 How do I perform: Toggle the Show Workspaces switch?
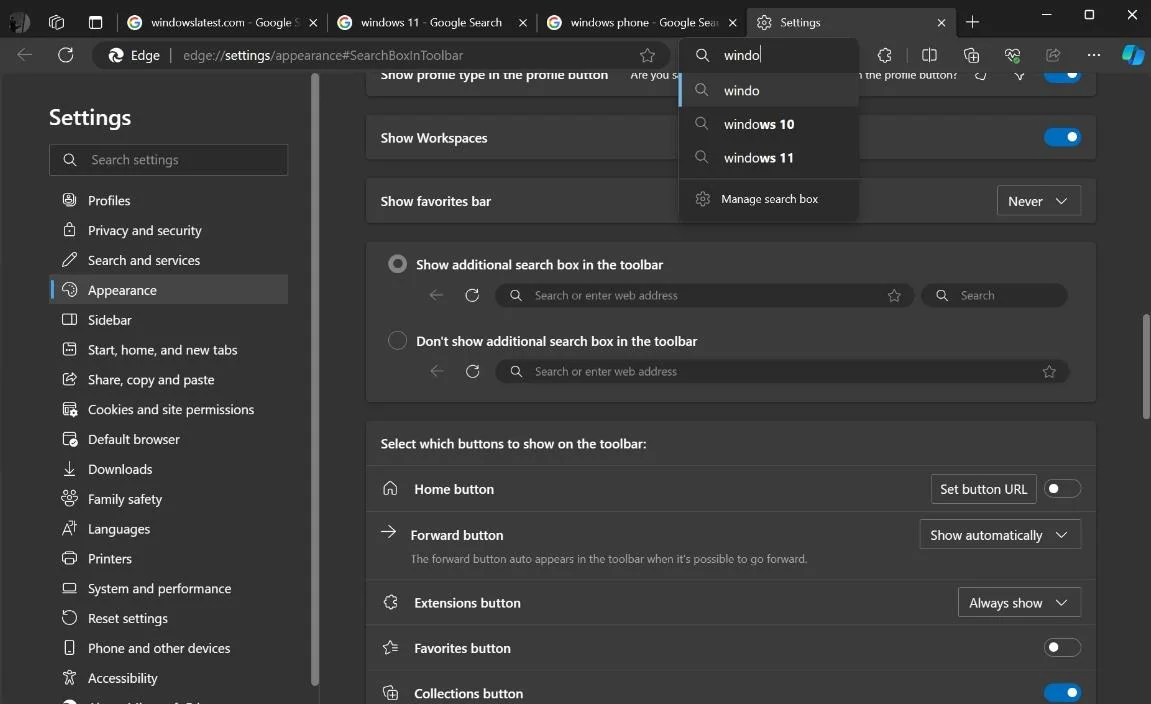click(1062, 137)
